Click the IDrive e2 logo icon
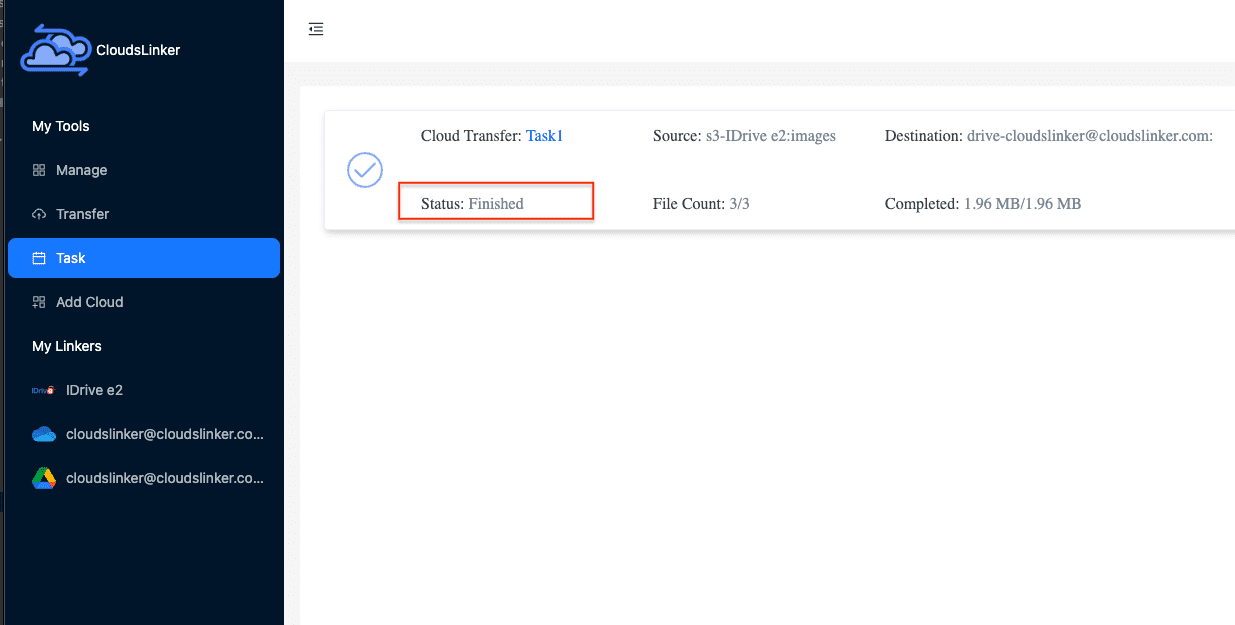The width and height of the screenshot is (1235, 625). pos(43,390)
